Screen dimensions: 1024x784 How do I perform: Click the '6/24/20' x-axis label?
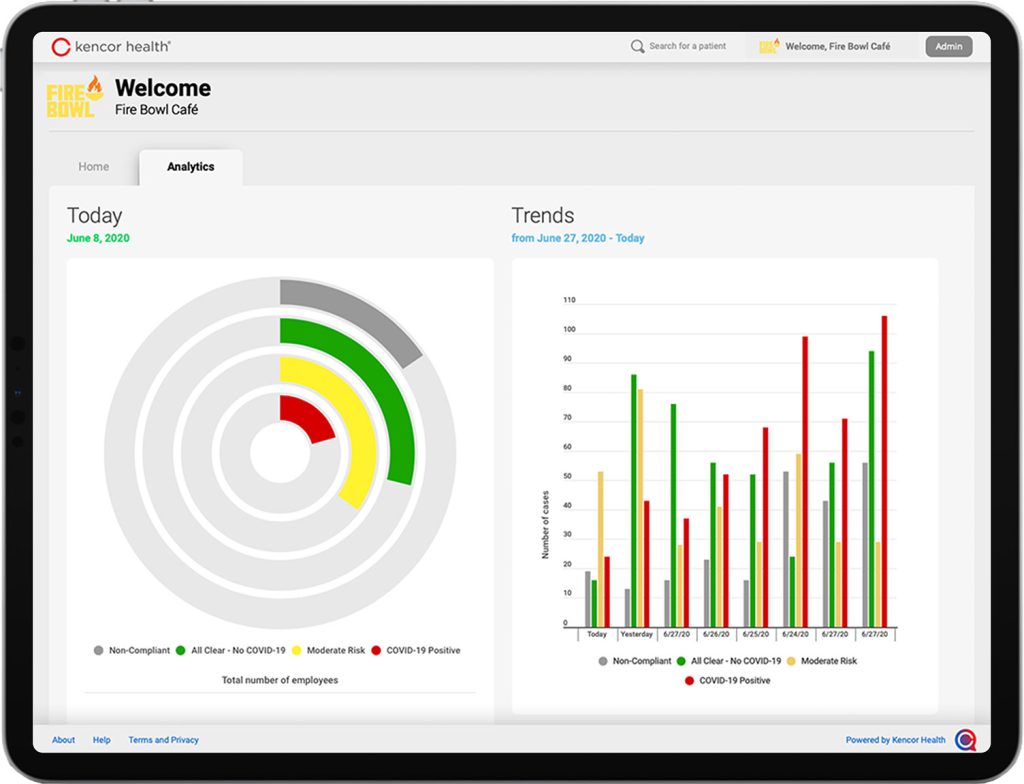[x=795, y=634]
